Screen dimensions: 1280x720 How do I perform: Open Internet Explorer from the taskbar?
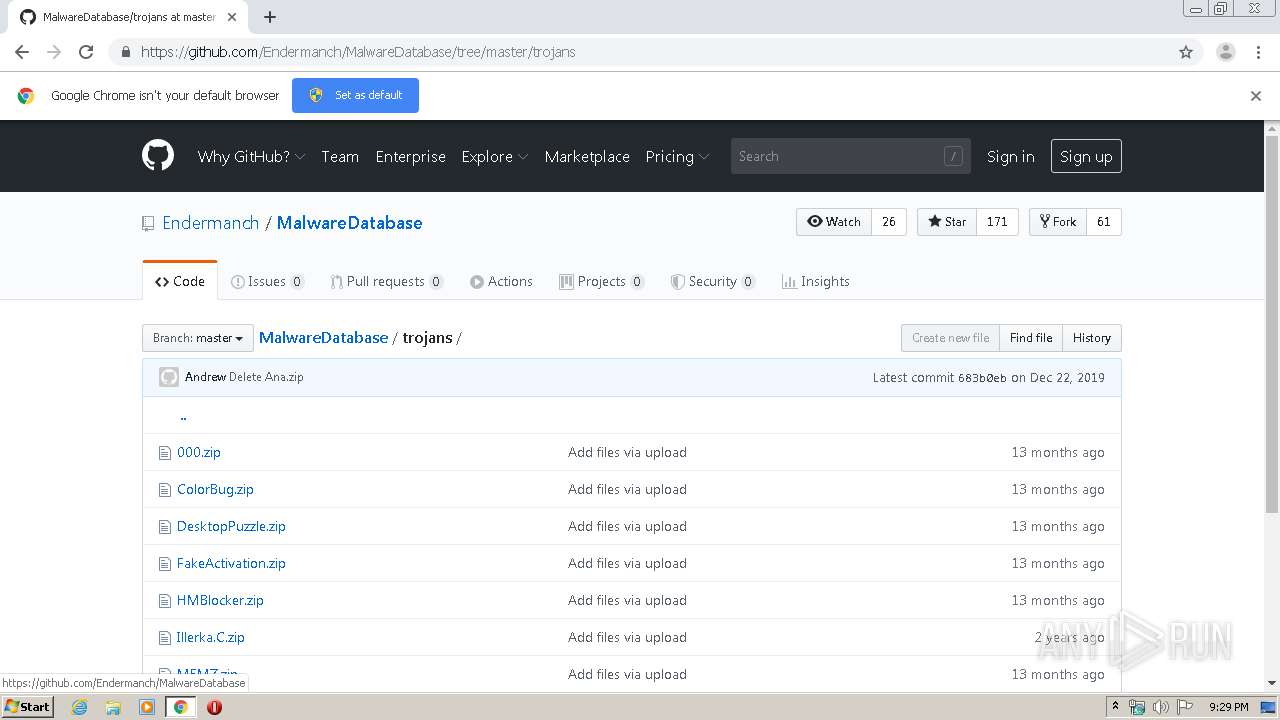pos(80,707)
